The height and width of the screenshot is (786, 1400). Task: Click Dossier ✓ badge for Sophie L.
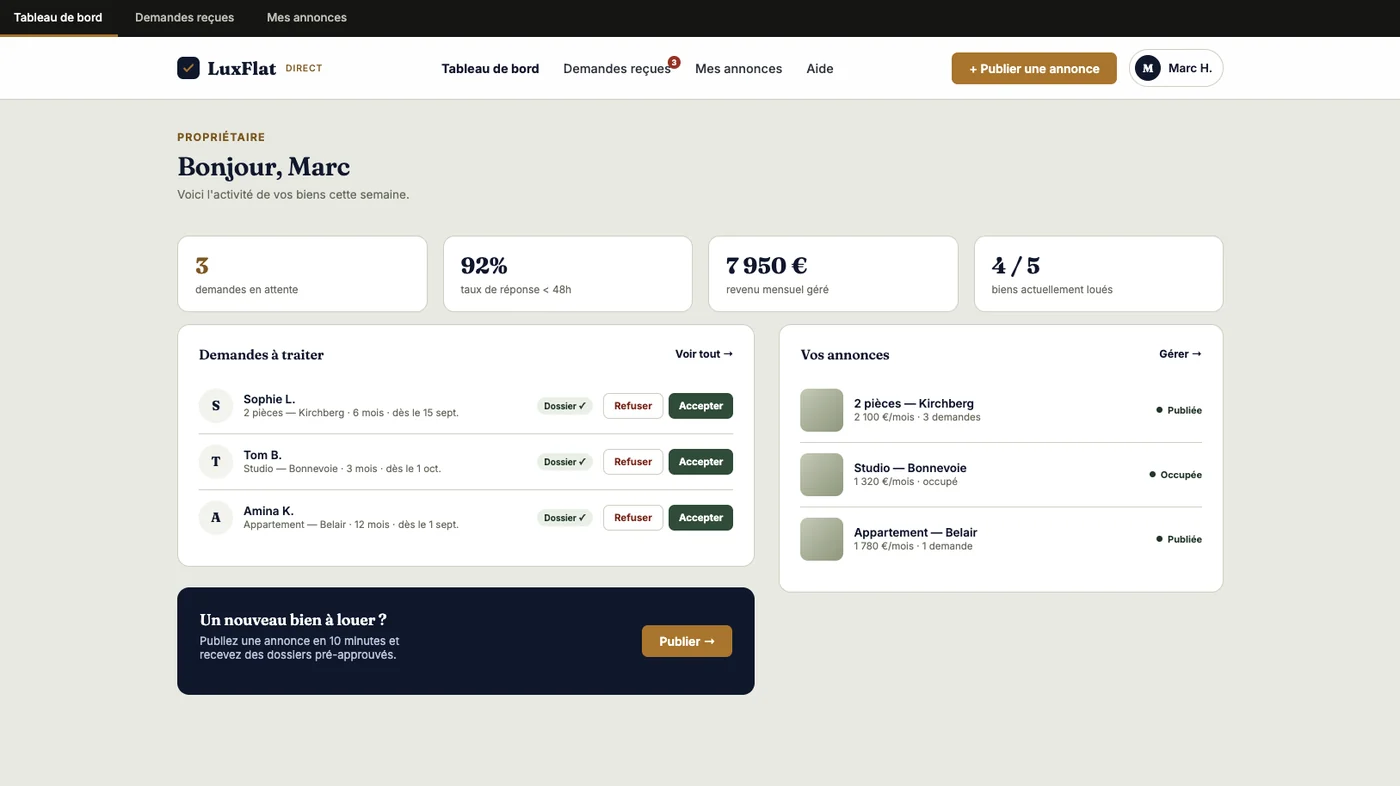(565, 406)
